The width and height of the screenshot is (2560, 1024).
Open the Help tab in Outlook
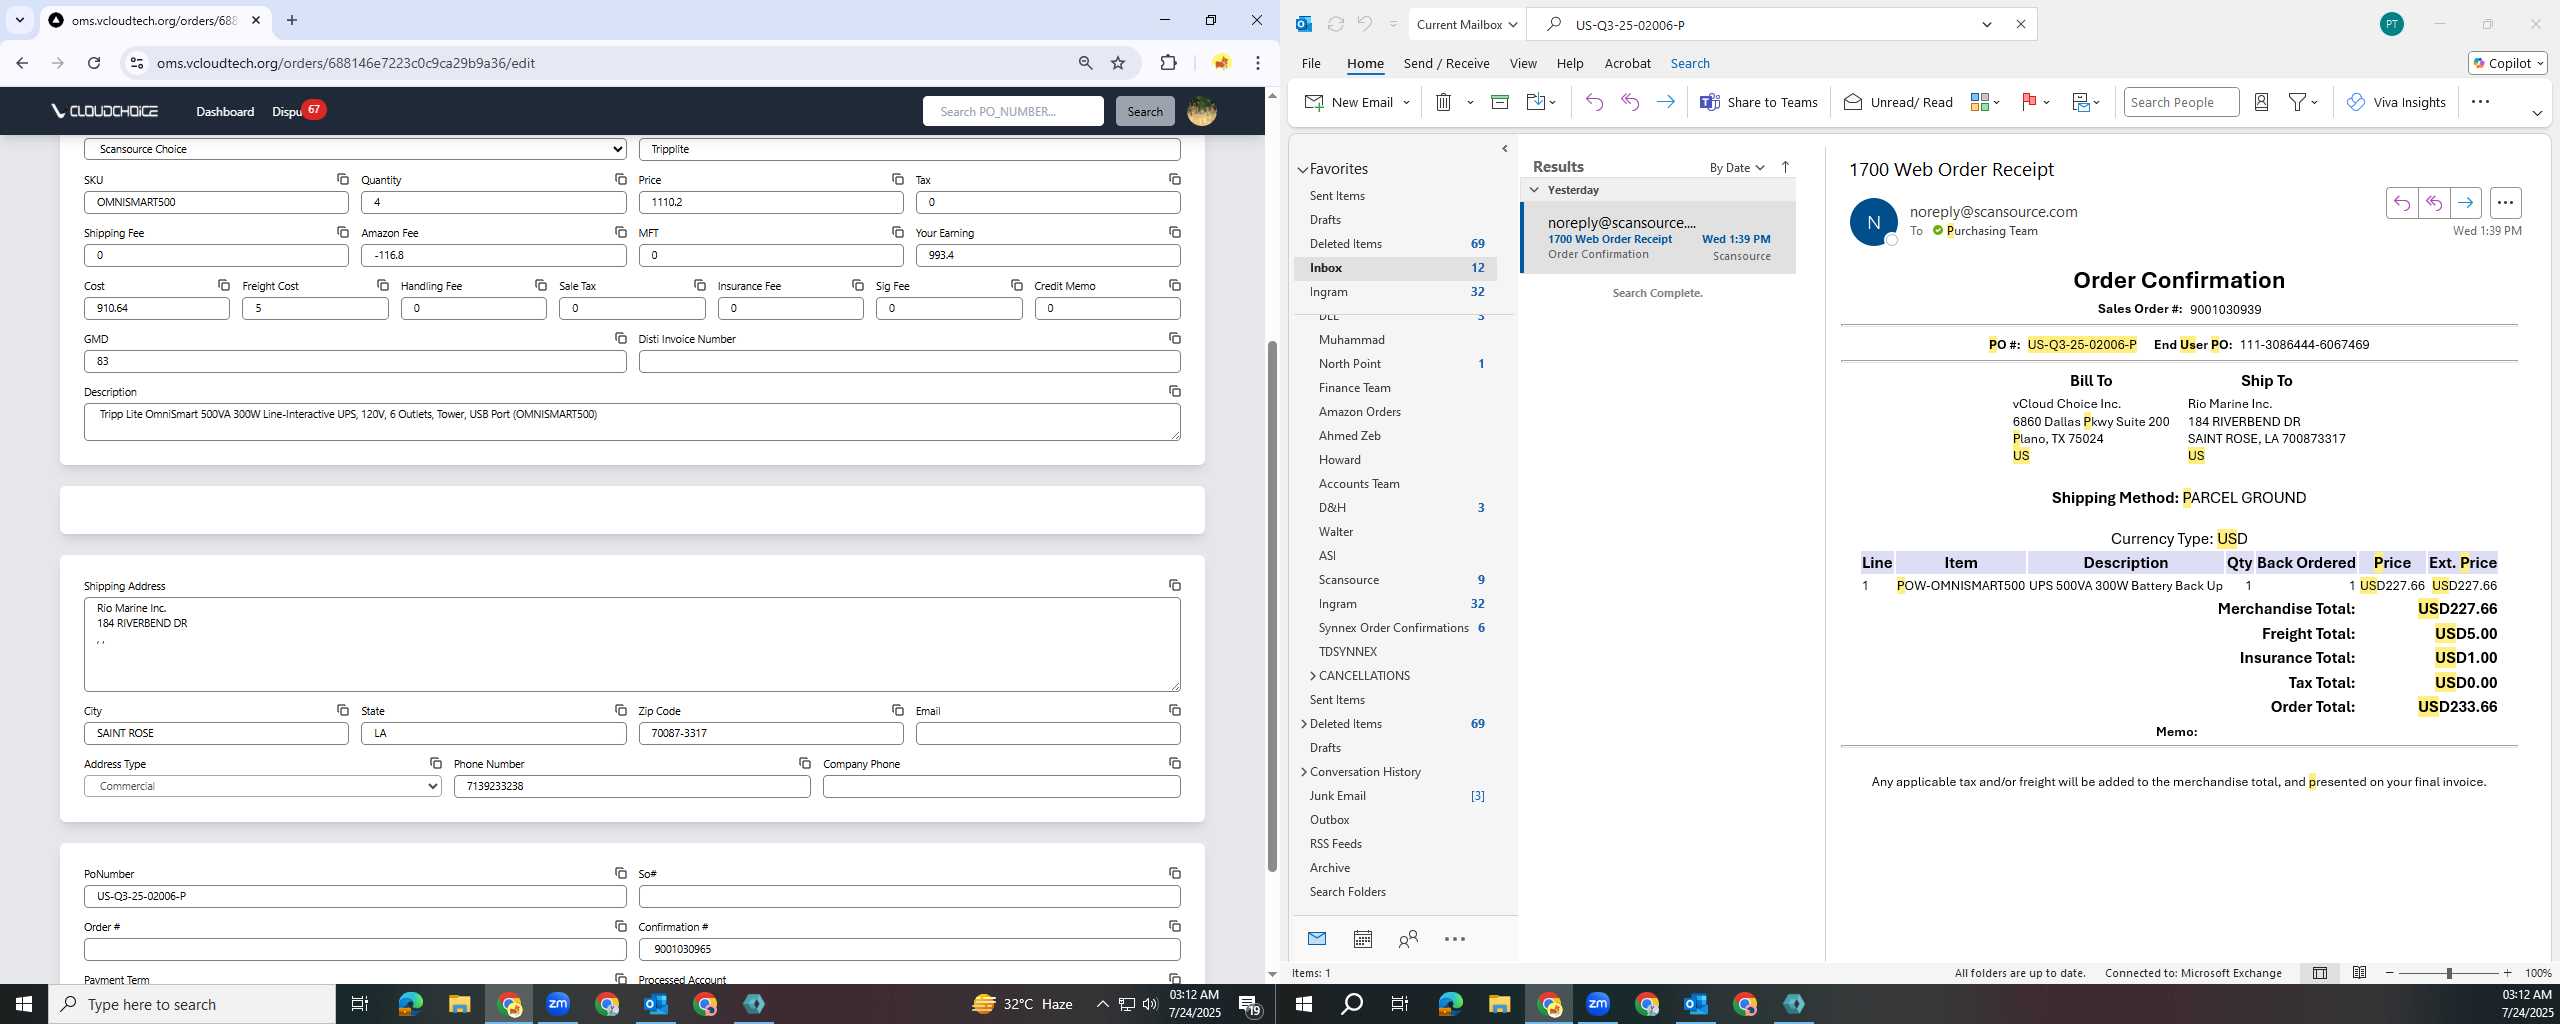(x=1569, y=63)
